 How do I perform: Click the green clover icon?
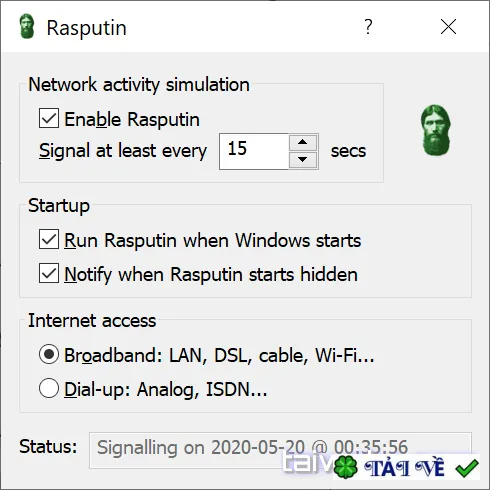346,467
